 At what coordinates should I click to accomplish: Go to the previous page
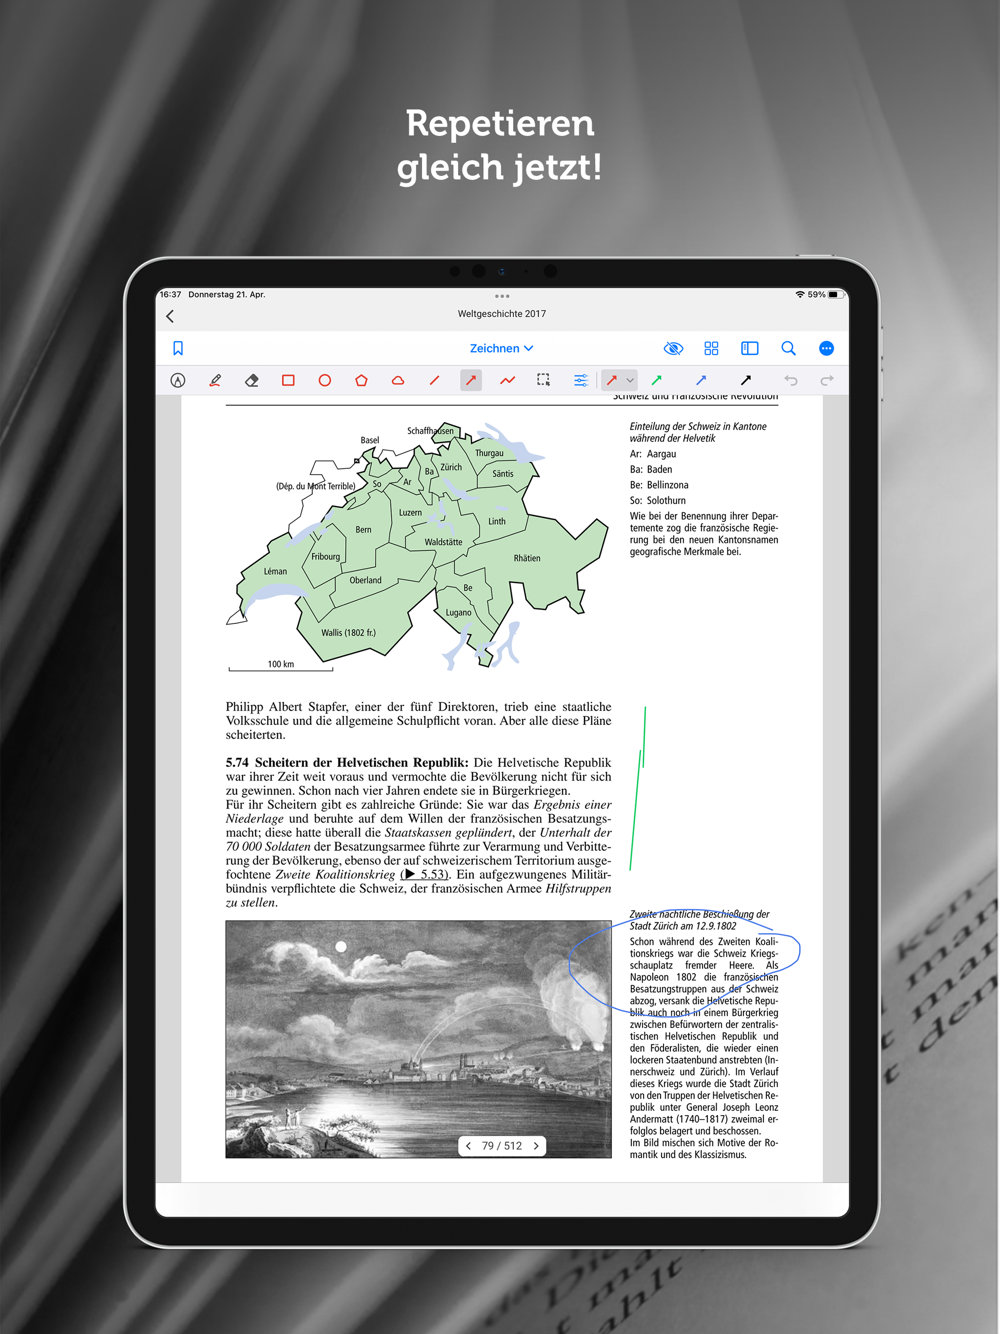(x=468, y=1146)
